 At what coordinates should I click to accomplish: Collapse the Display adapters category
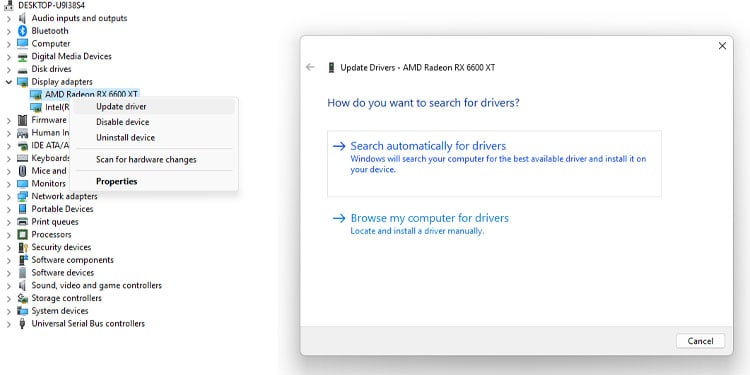(x=9, y=82)
